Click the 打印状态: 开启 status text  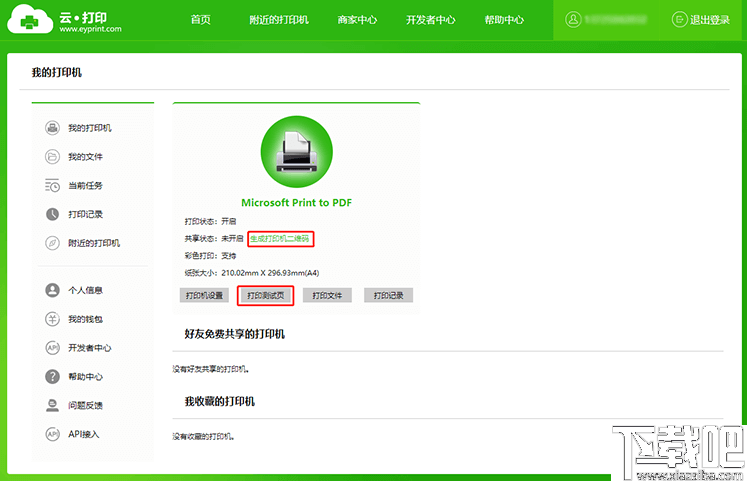(210, 221)
